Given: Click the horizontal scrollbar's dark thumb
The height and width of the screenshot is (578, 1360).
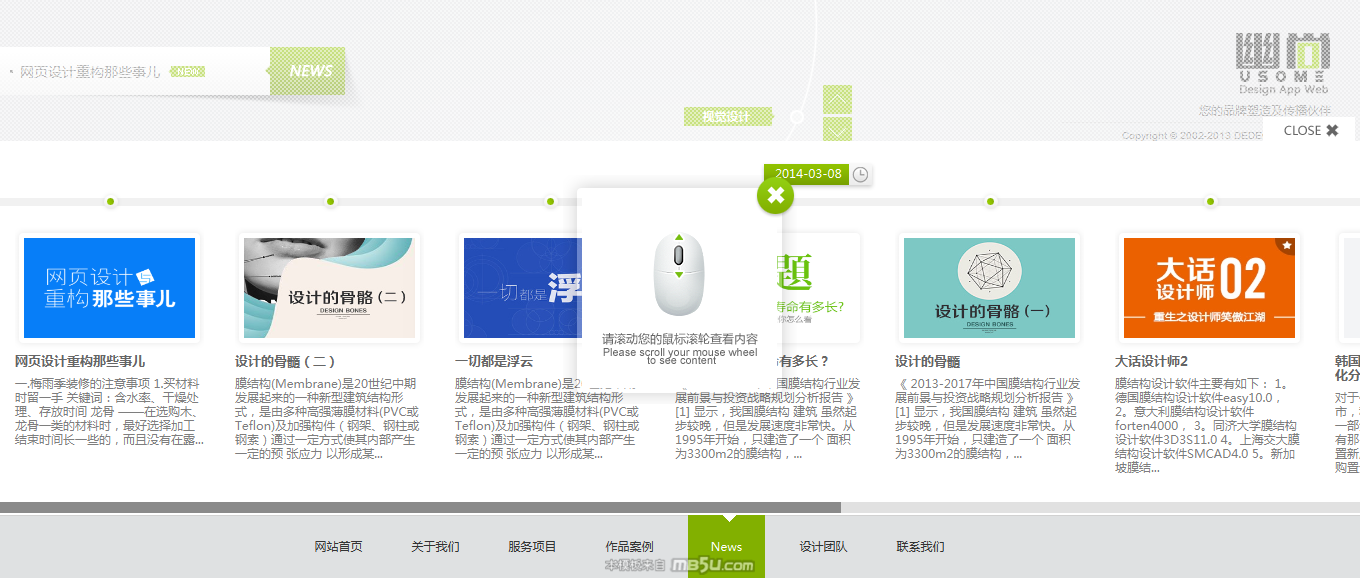Looking at the screenshot, I should click(420, 507).
